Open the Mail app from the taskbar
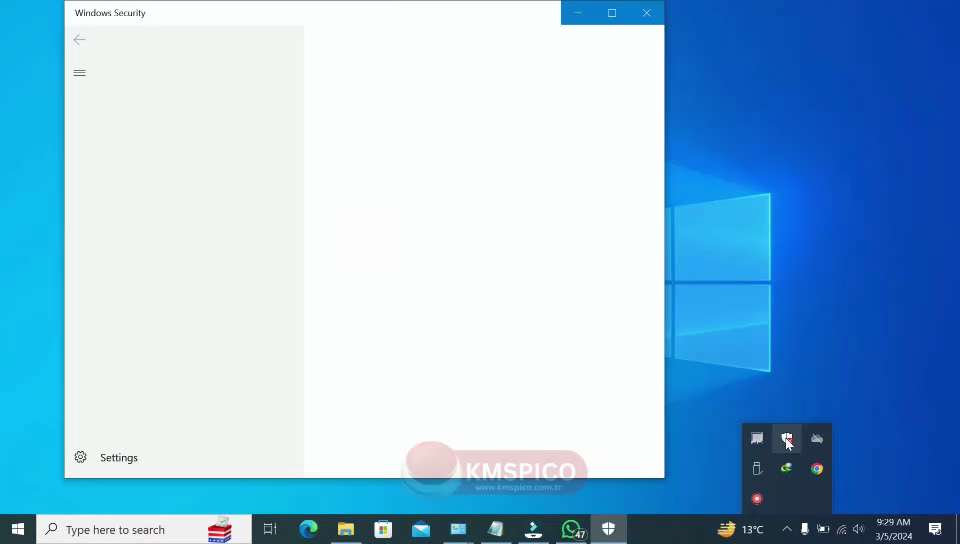 [421, 529]
